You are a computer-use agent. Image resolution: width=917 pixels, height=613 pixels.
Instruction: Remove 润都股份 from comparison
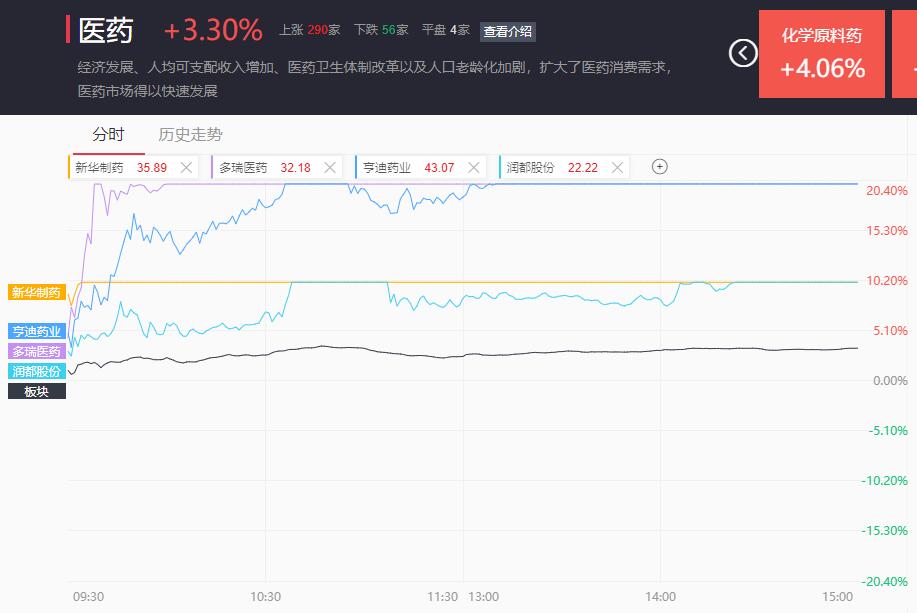[x=617, y=168]
